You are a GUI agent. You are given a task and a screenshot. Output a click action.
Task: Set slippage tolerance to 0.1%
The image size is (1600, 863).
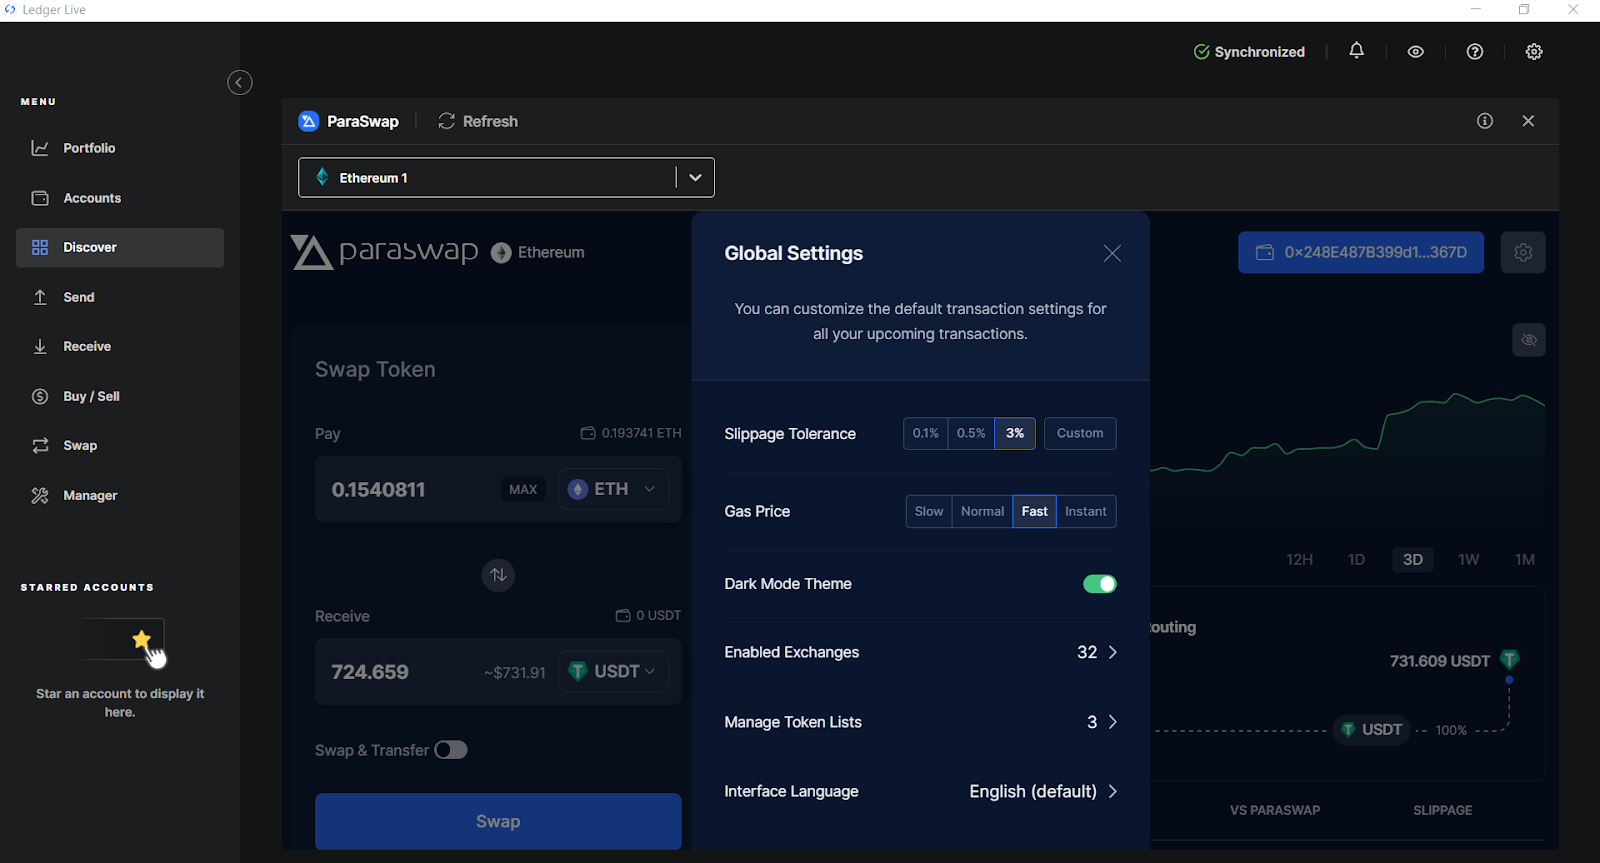tap(925, 433)
